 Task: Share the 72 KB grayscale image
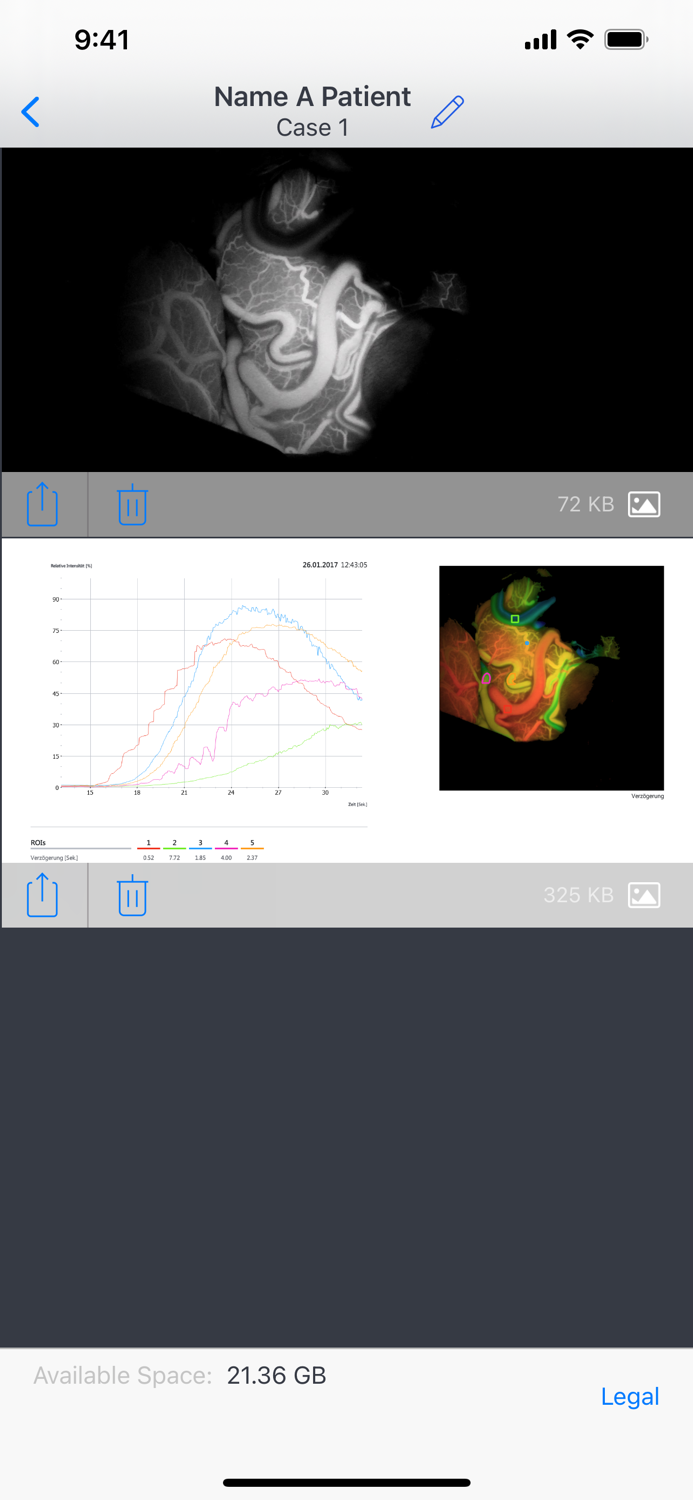pyautogui.click(x=42, y=505)
